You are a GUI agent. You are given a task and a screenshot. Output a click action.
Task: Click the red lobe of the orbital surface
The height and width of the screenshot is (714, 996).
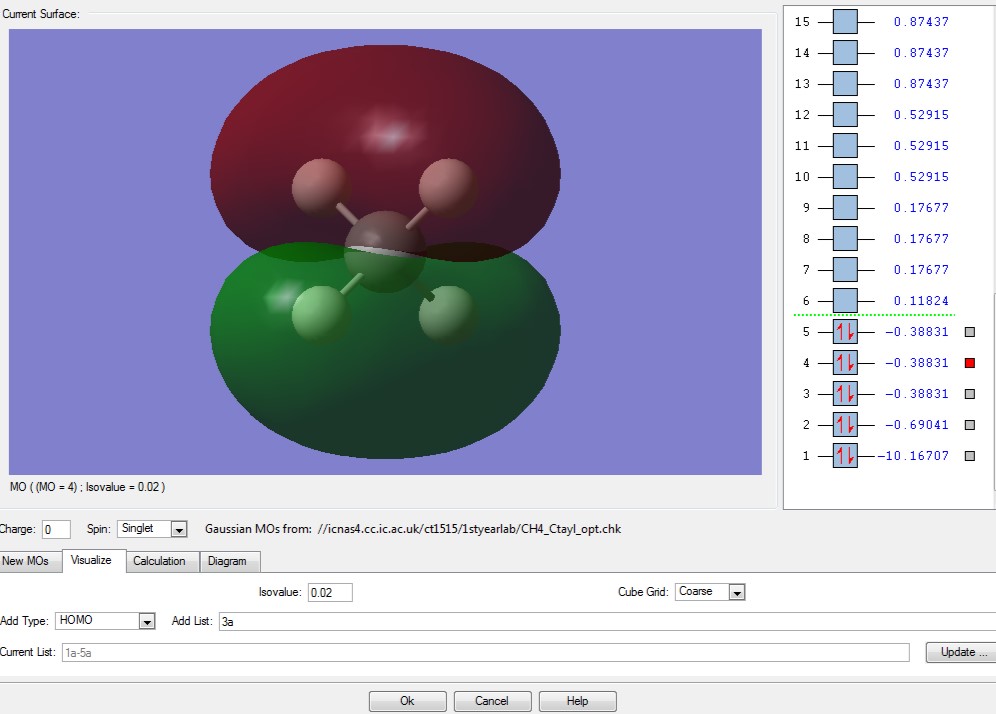click(x=385, y=110)
